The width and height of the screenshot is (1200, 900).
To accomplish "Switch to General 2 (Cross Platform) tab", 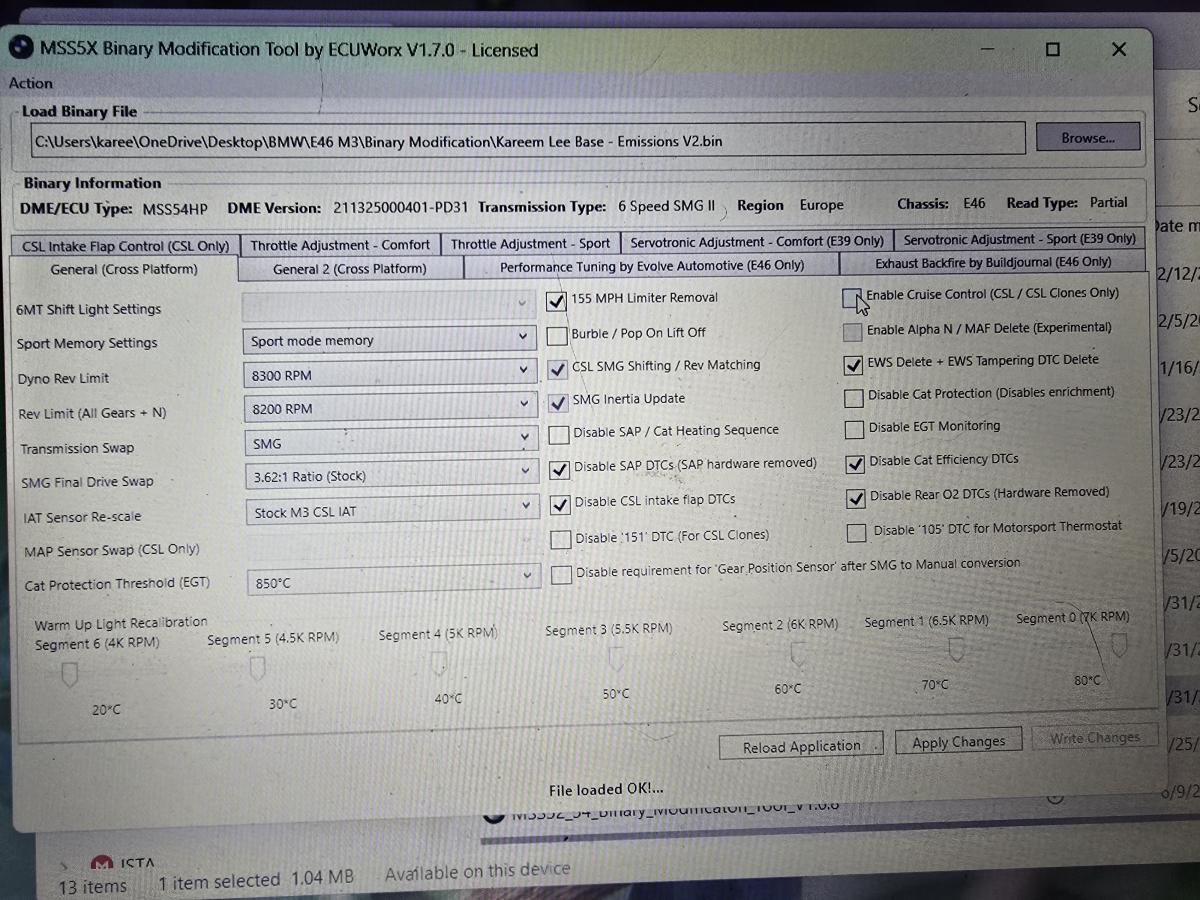I will (x=350, y=268).
